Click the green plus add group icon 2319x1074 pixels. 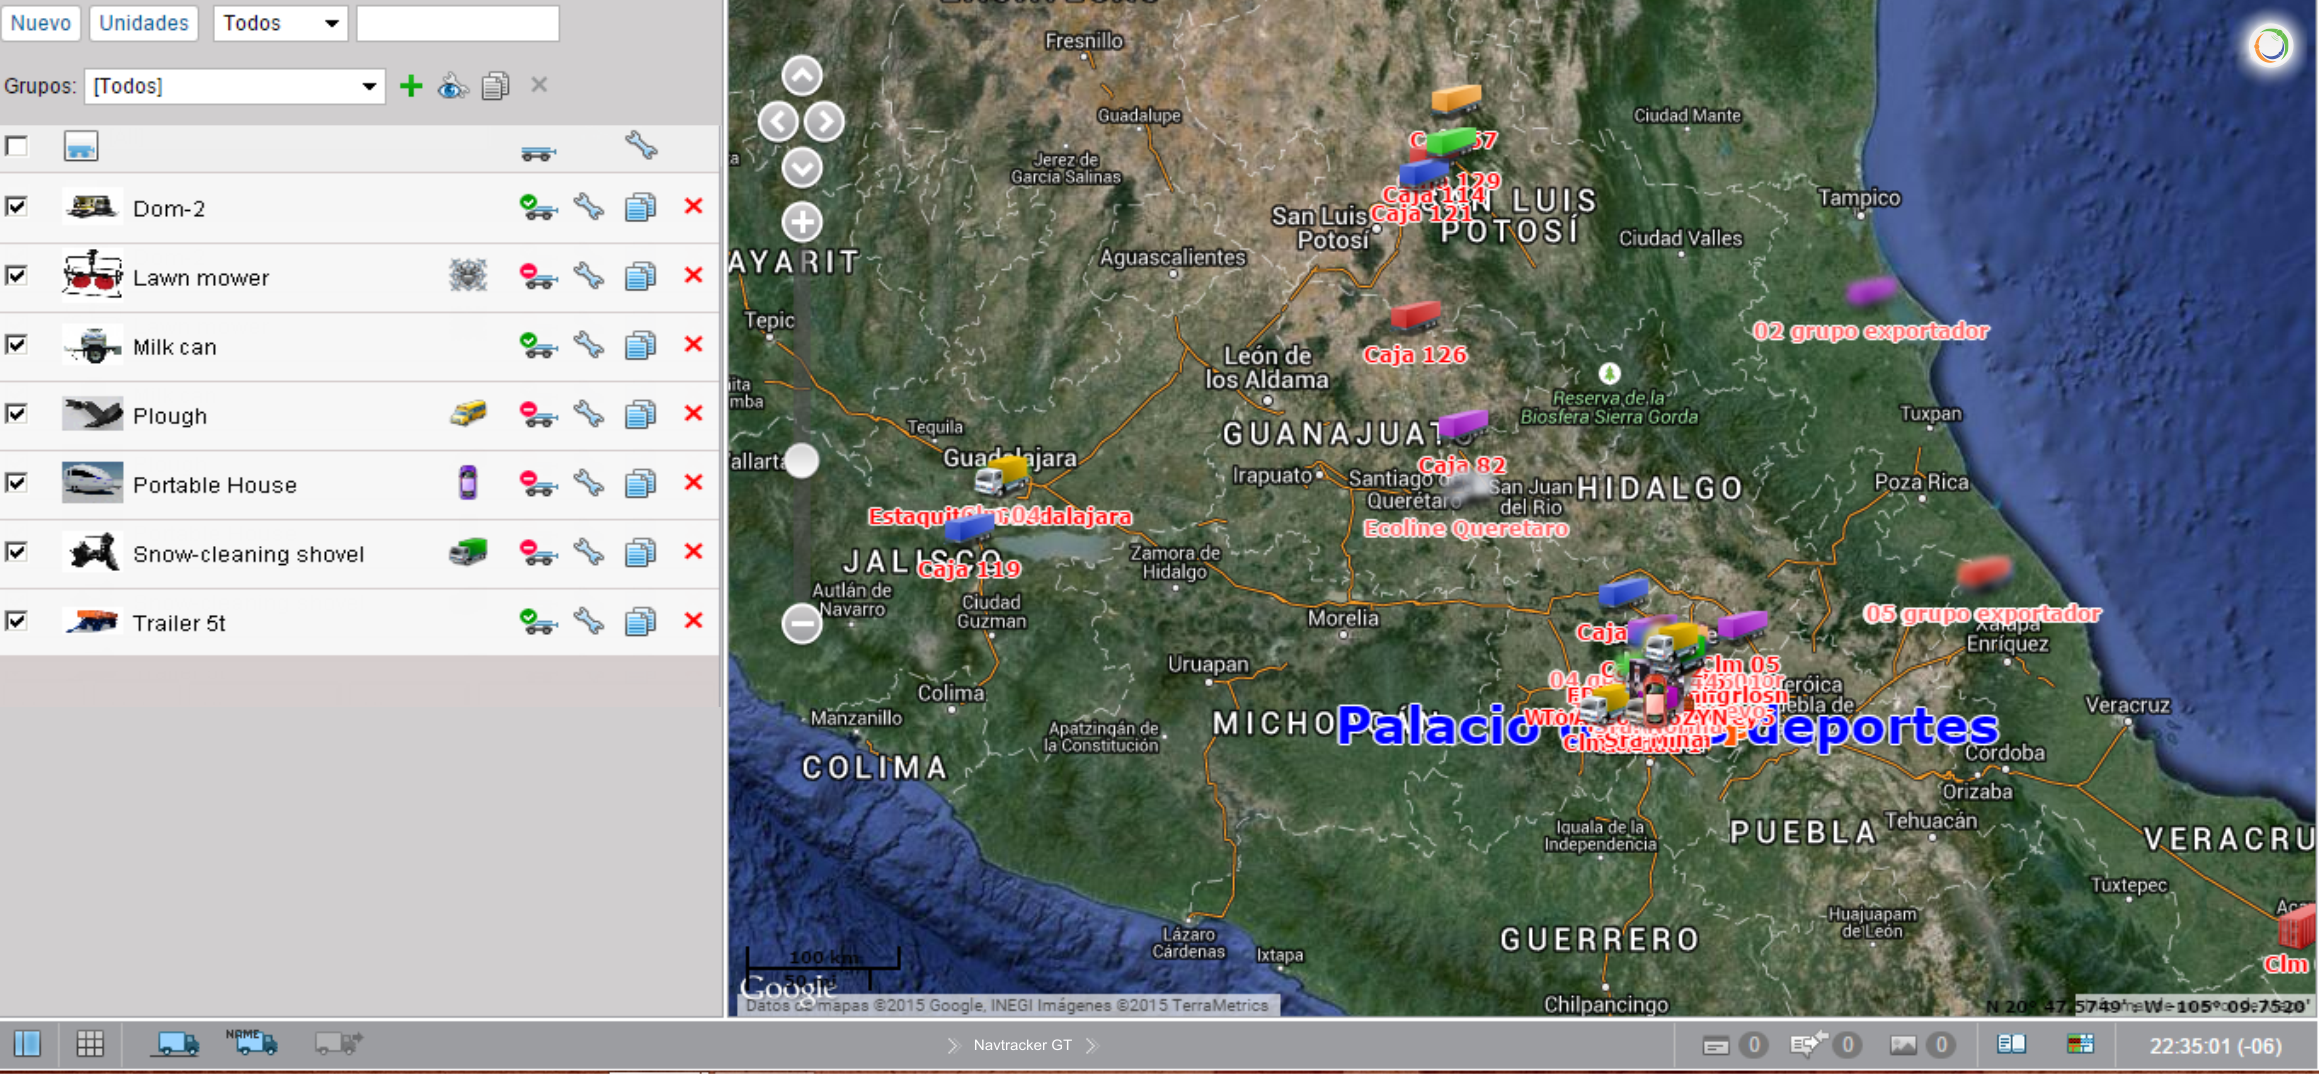(410, 86)
